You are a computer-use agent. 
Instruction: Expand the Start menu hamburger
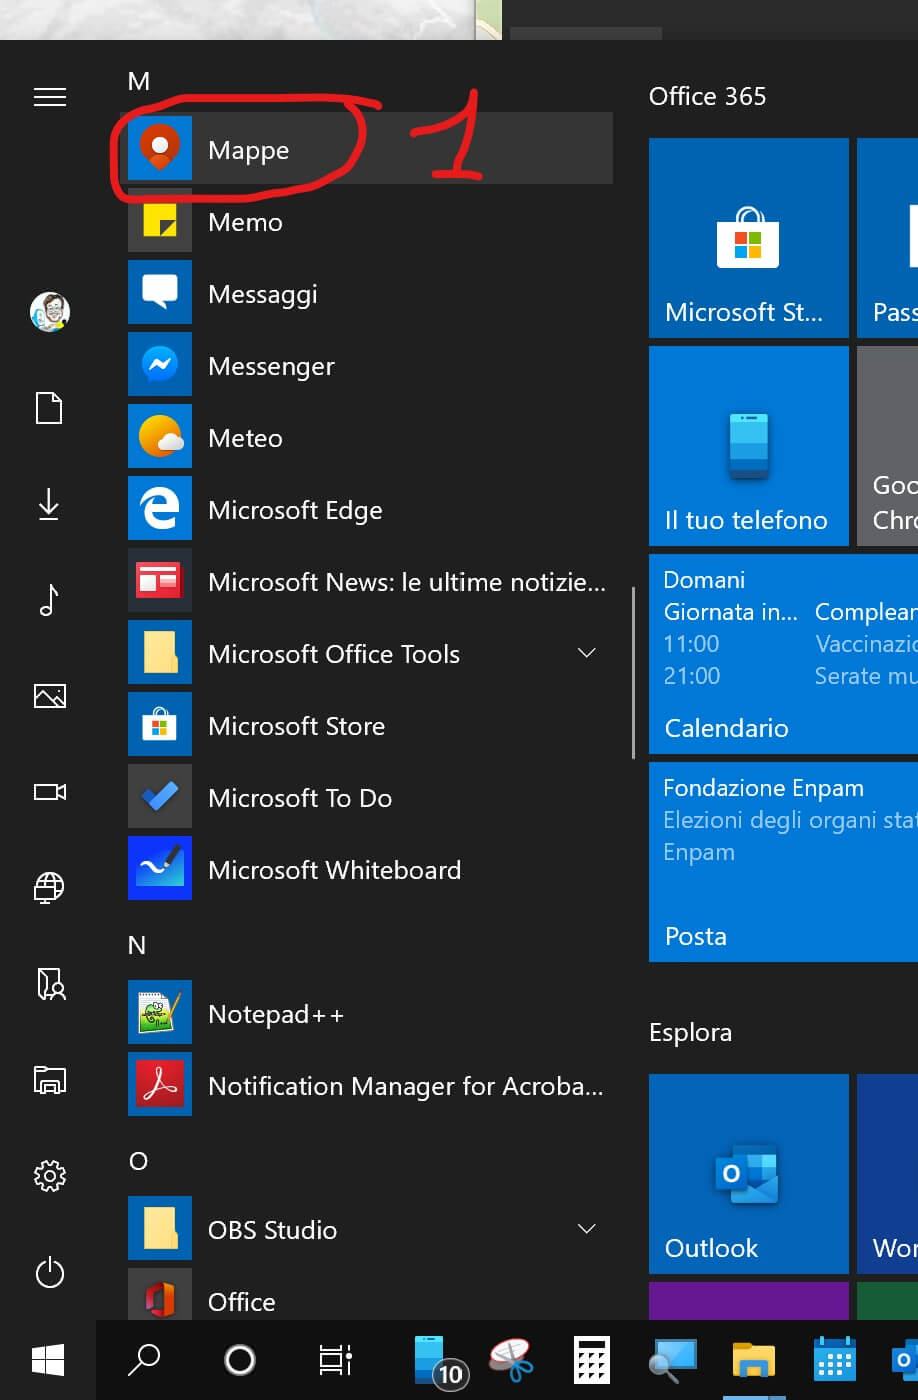[x=49, y=97]
